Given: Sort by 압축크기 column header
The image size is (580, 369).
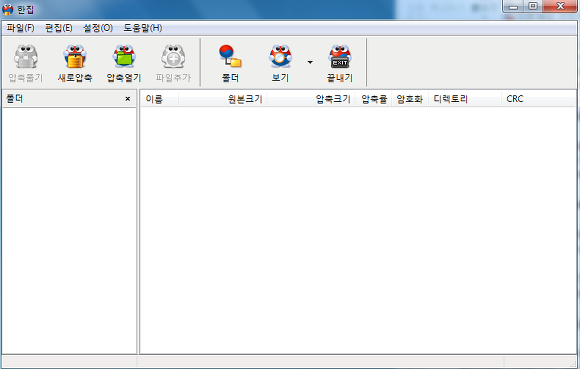Looking at the screenshot, I should point(311,99).
